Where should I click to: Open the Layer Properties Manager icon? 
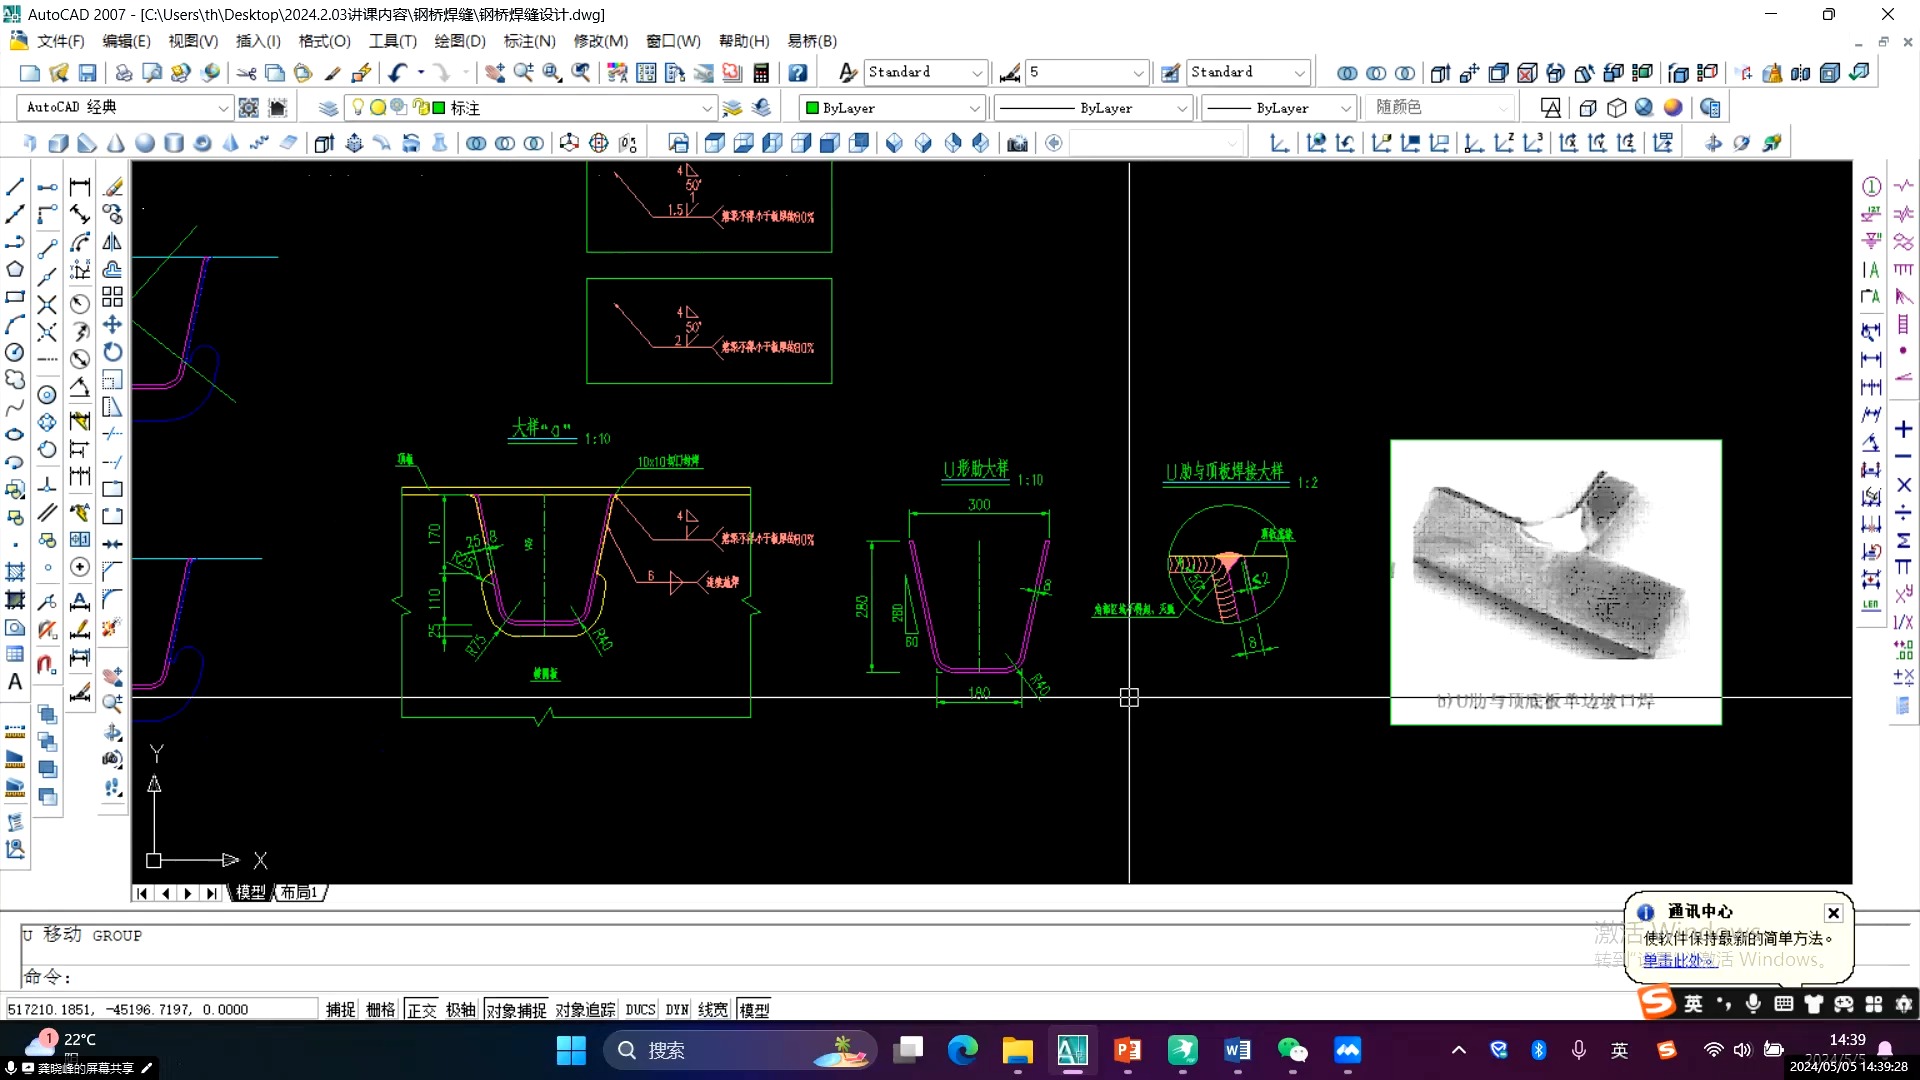click(328, 108)
